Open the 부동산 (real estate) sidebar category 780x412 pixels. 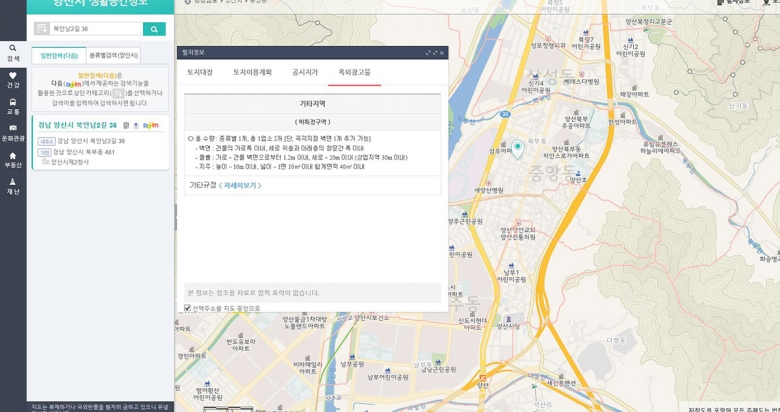tap(13, 160)
